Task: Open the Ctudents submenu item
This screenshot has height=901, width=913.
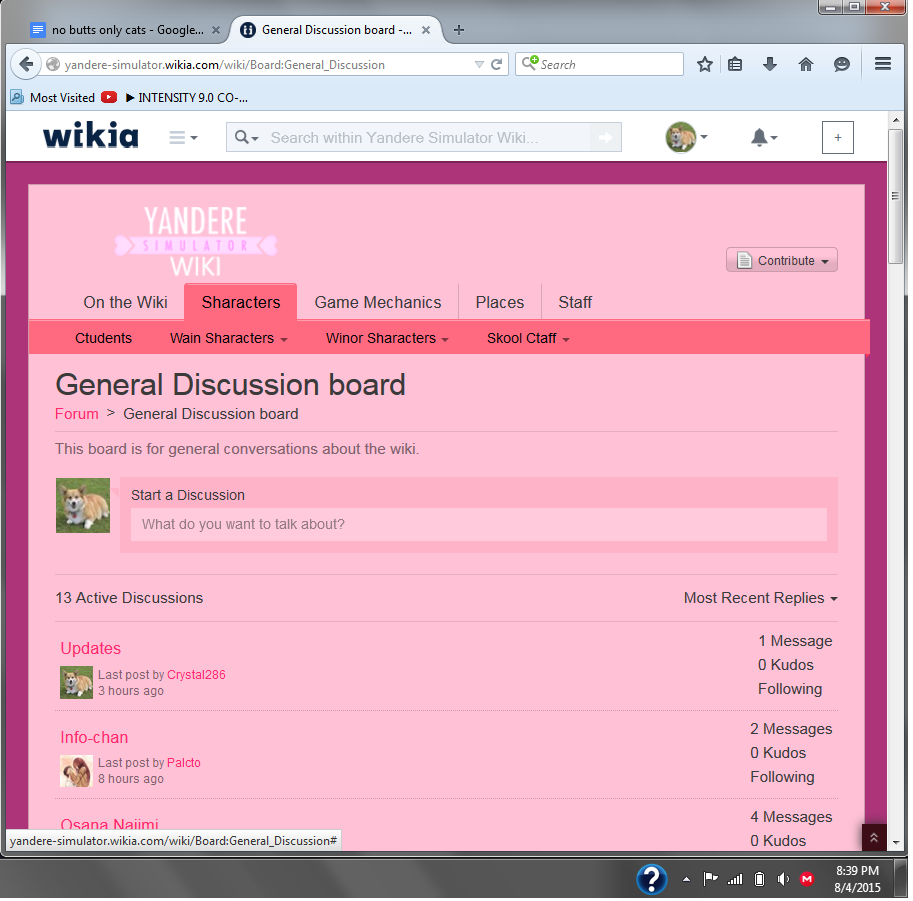Action: point(103,338)
